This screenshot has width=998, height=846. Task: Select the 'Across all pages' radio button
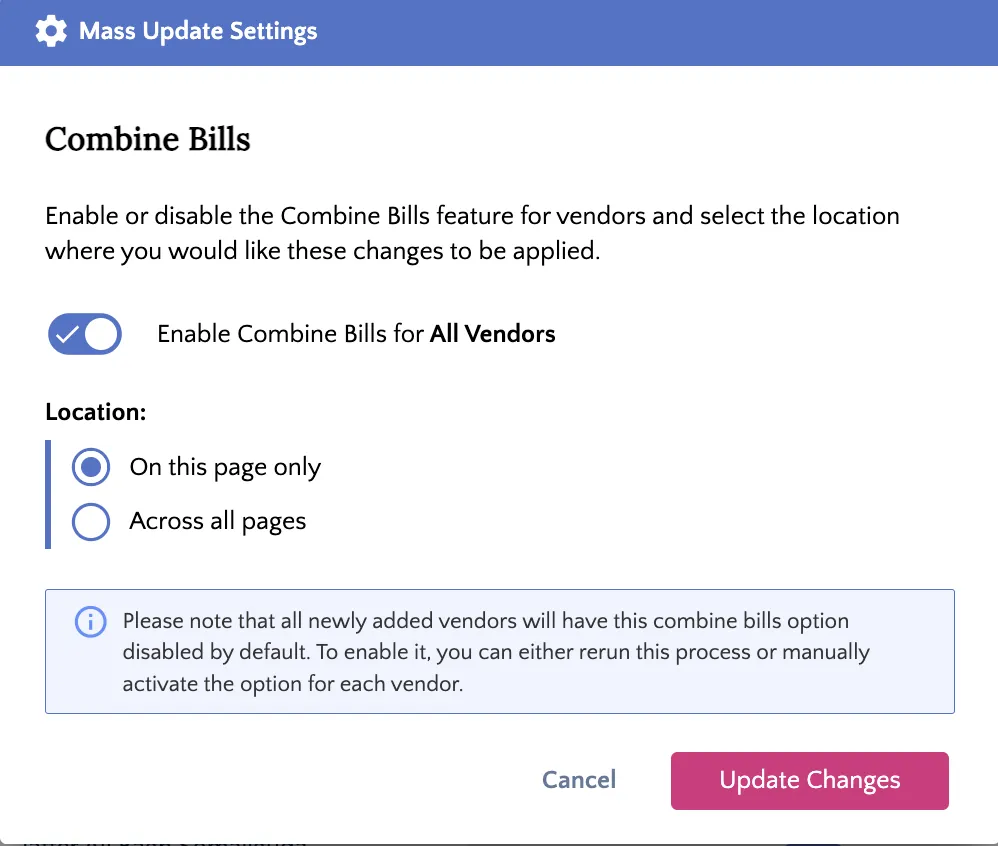click(x=90, y=521)
